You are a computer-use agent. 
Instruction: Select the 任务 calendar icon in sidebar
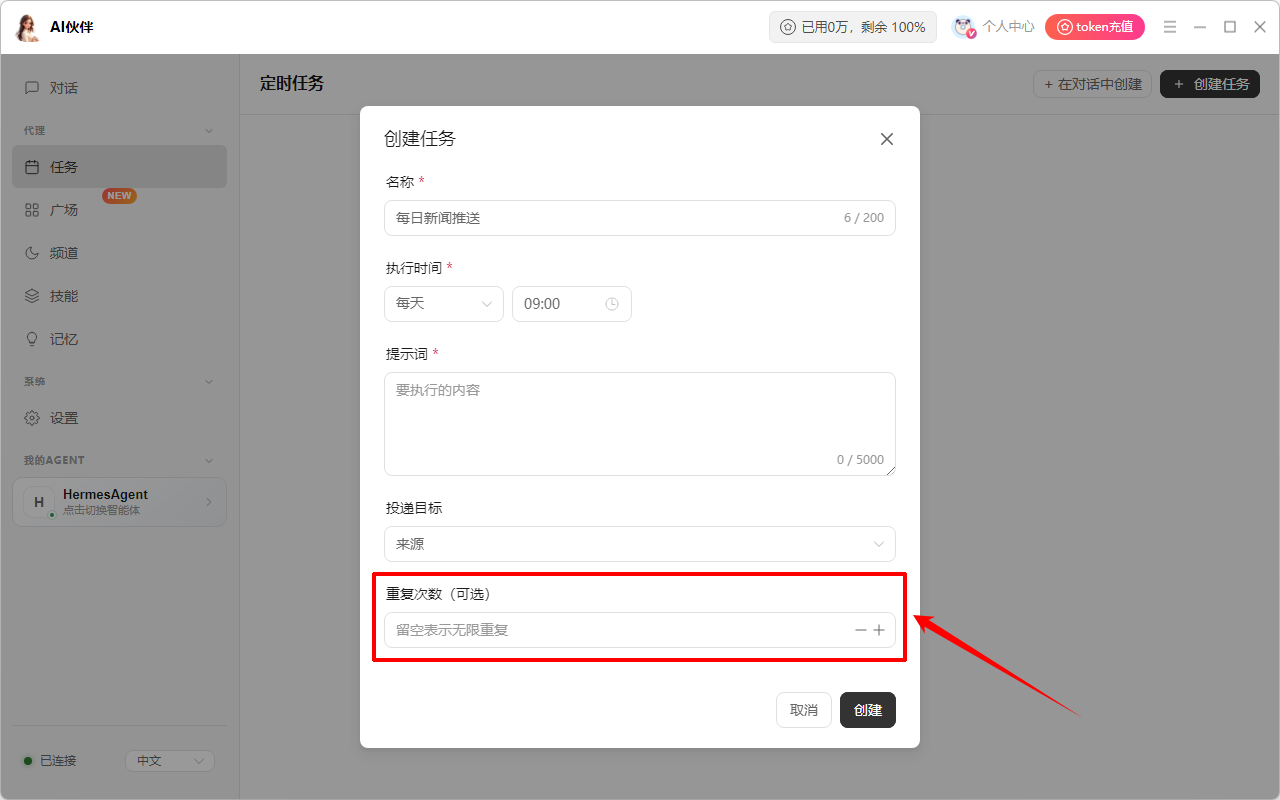(x=32, y=167)
